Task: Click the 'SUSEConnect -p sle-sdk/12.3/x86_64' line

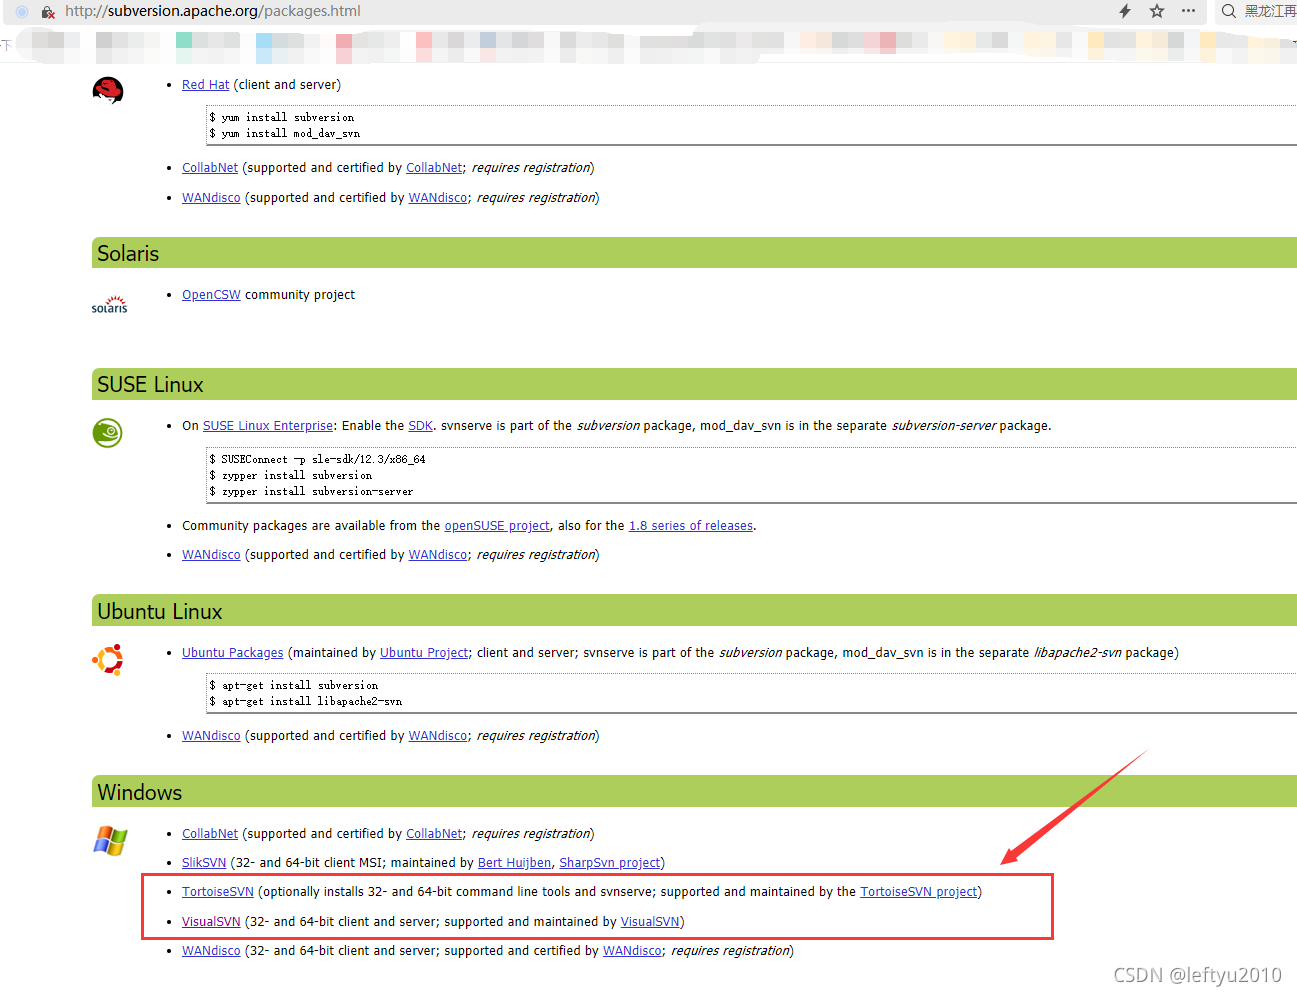Action: tap(318, 460)
